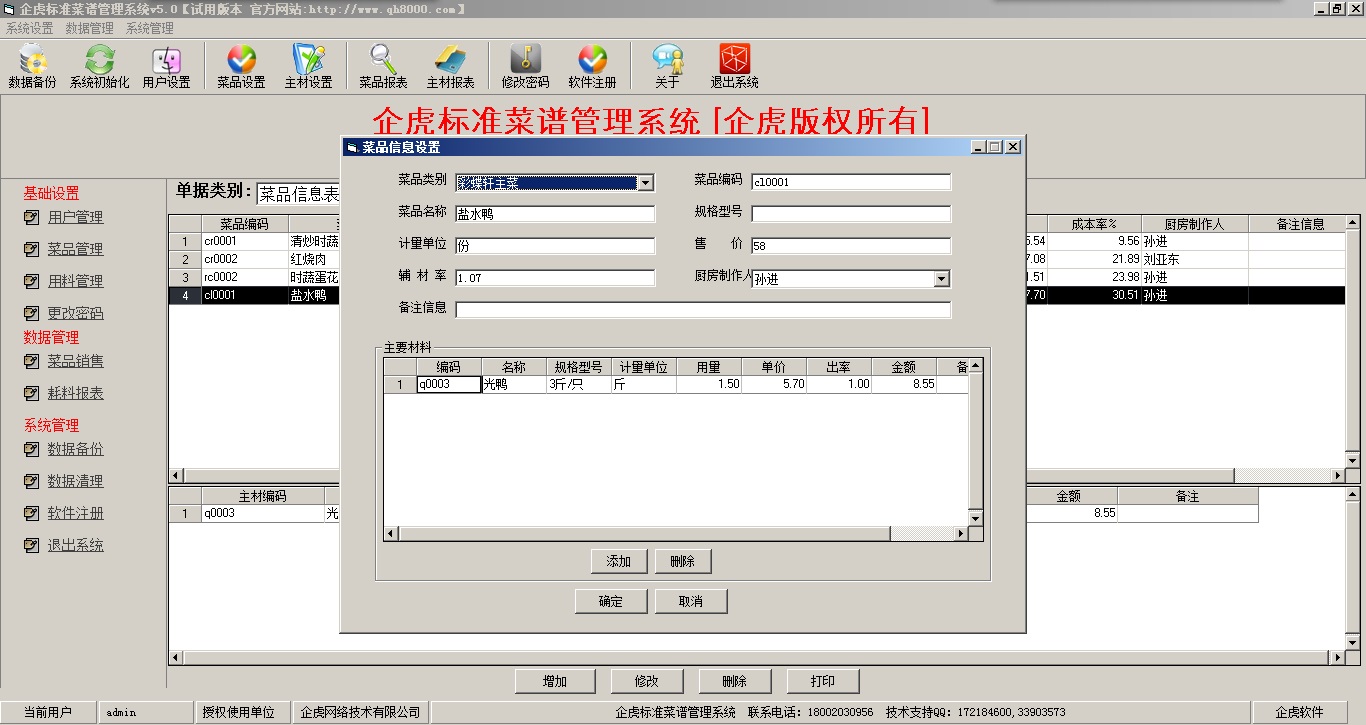1366x725 pixels.
Task: Click the 用量 column header in dialog grid
Action: click(709, 367)
